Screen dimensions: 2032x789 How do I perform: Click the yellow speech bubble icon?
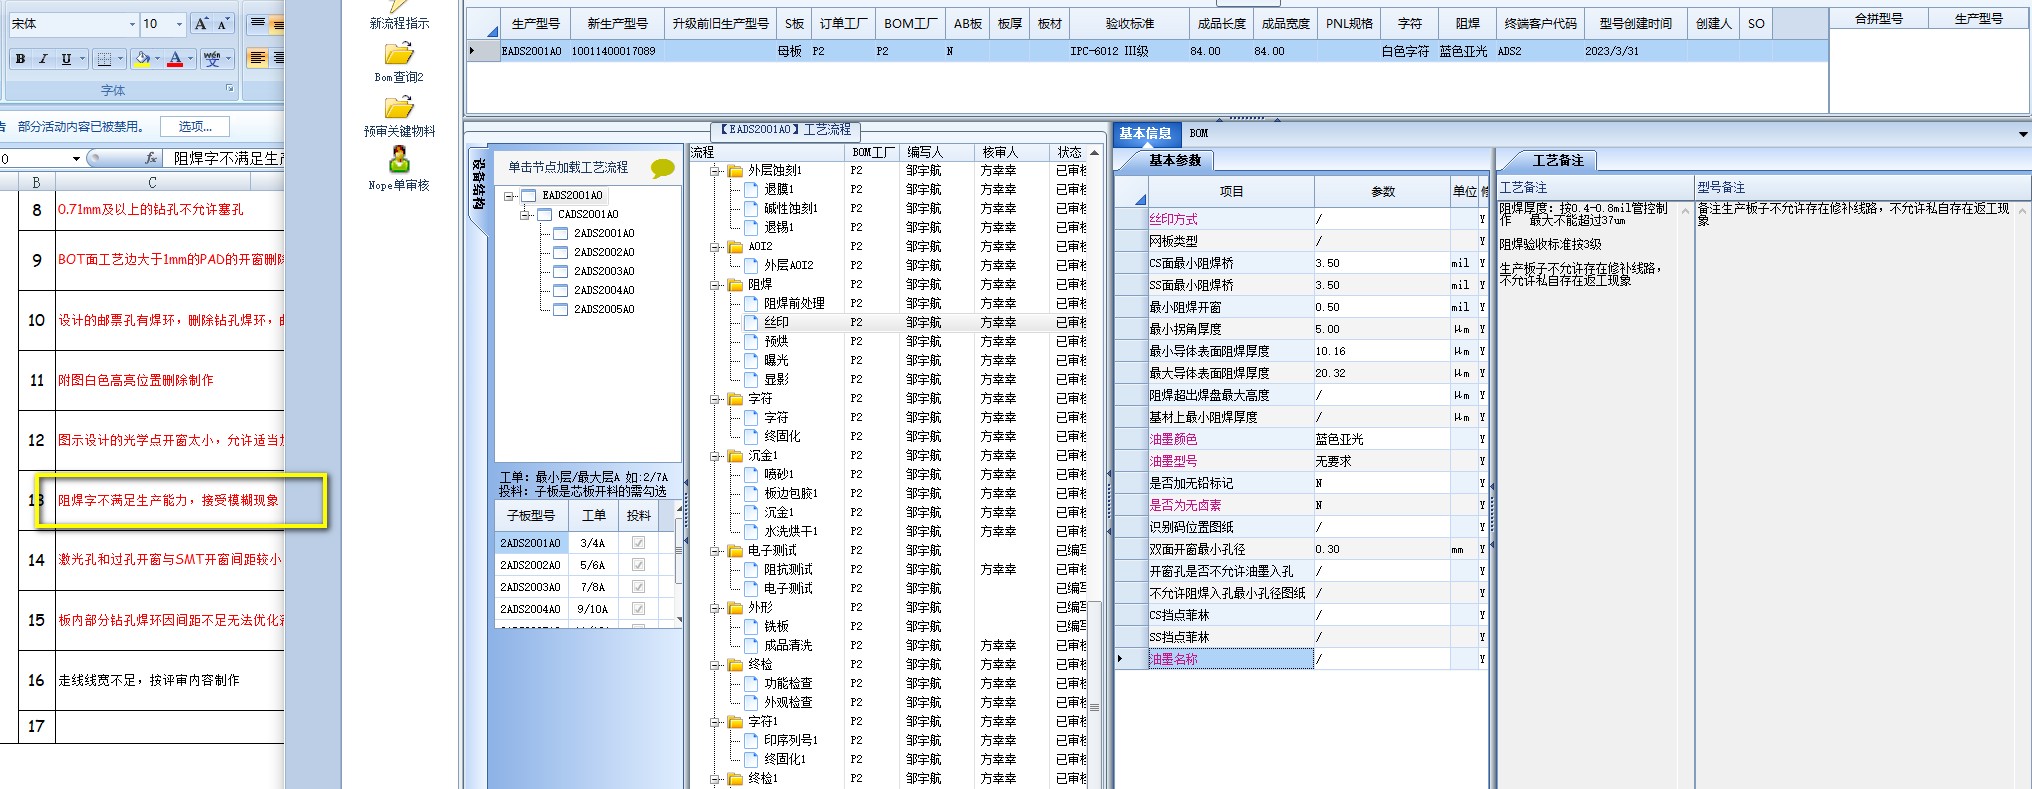coord(662,168)
